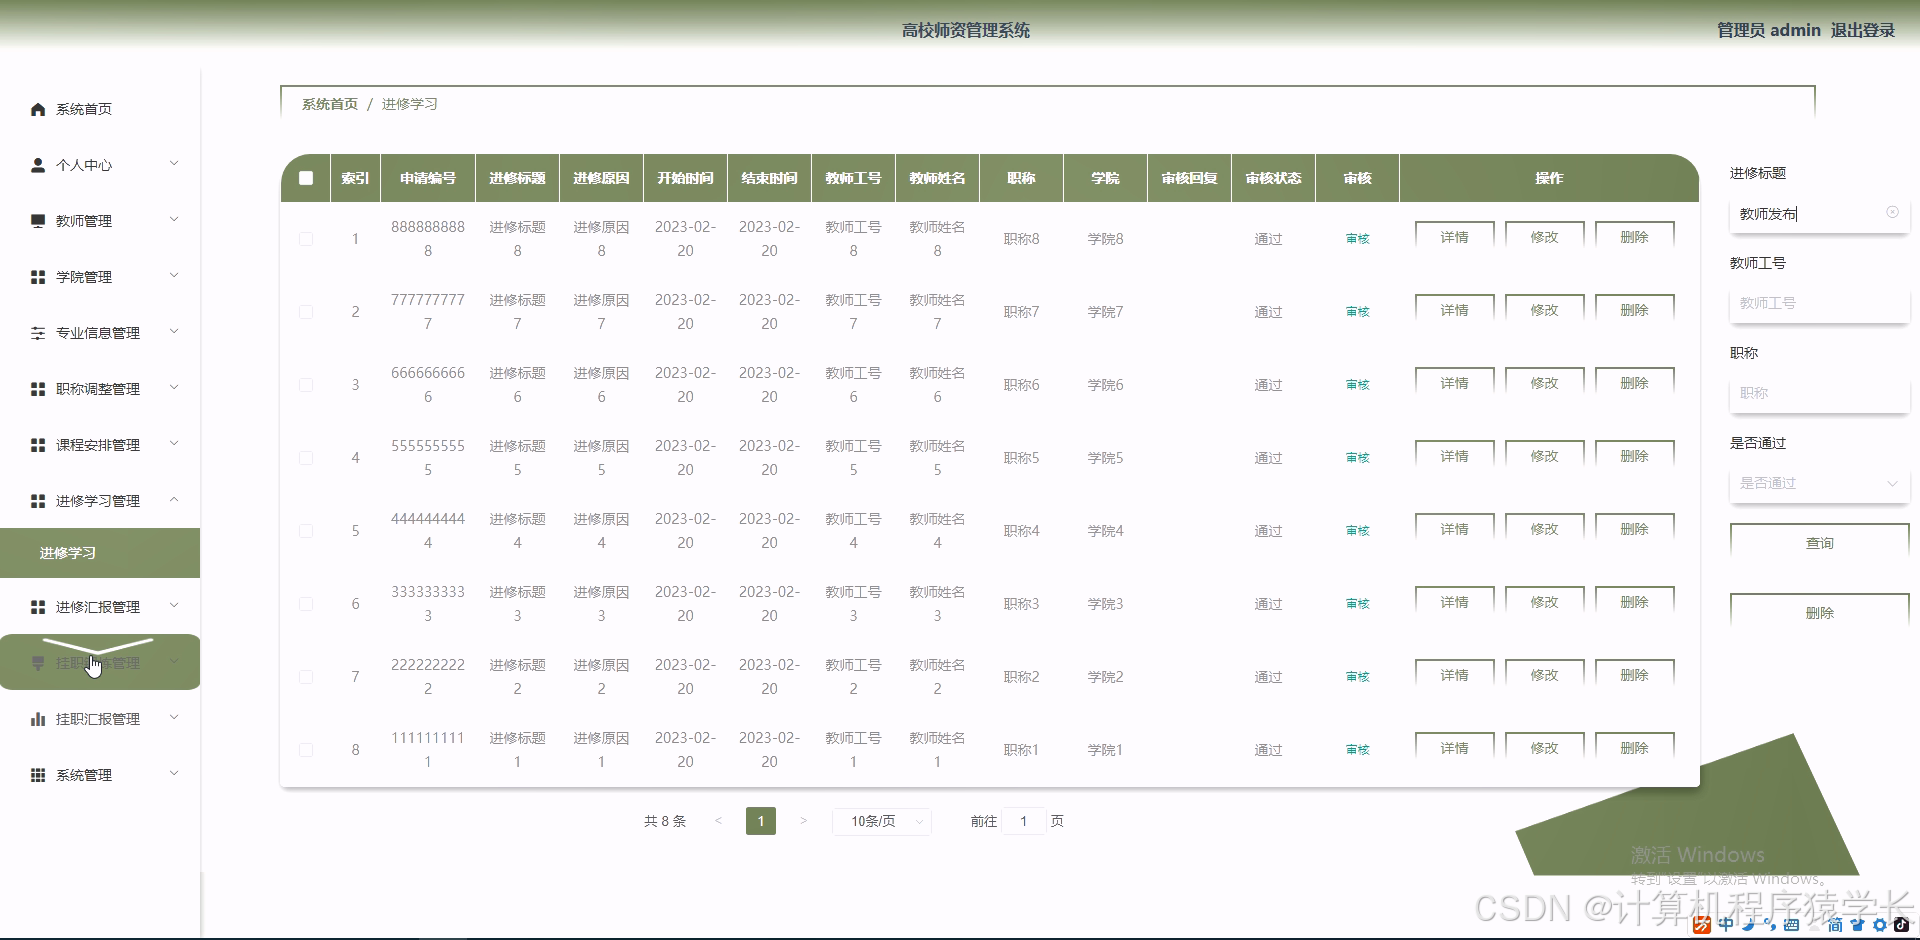Click the monitor icon for 教师管理
This screenshot has width=1920, height=940.
click(x=38, y=221)
